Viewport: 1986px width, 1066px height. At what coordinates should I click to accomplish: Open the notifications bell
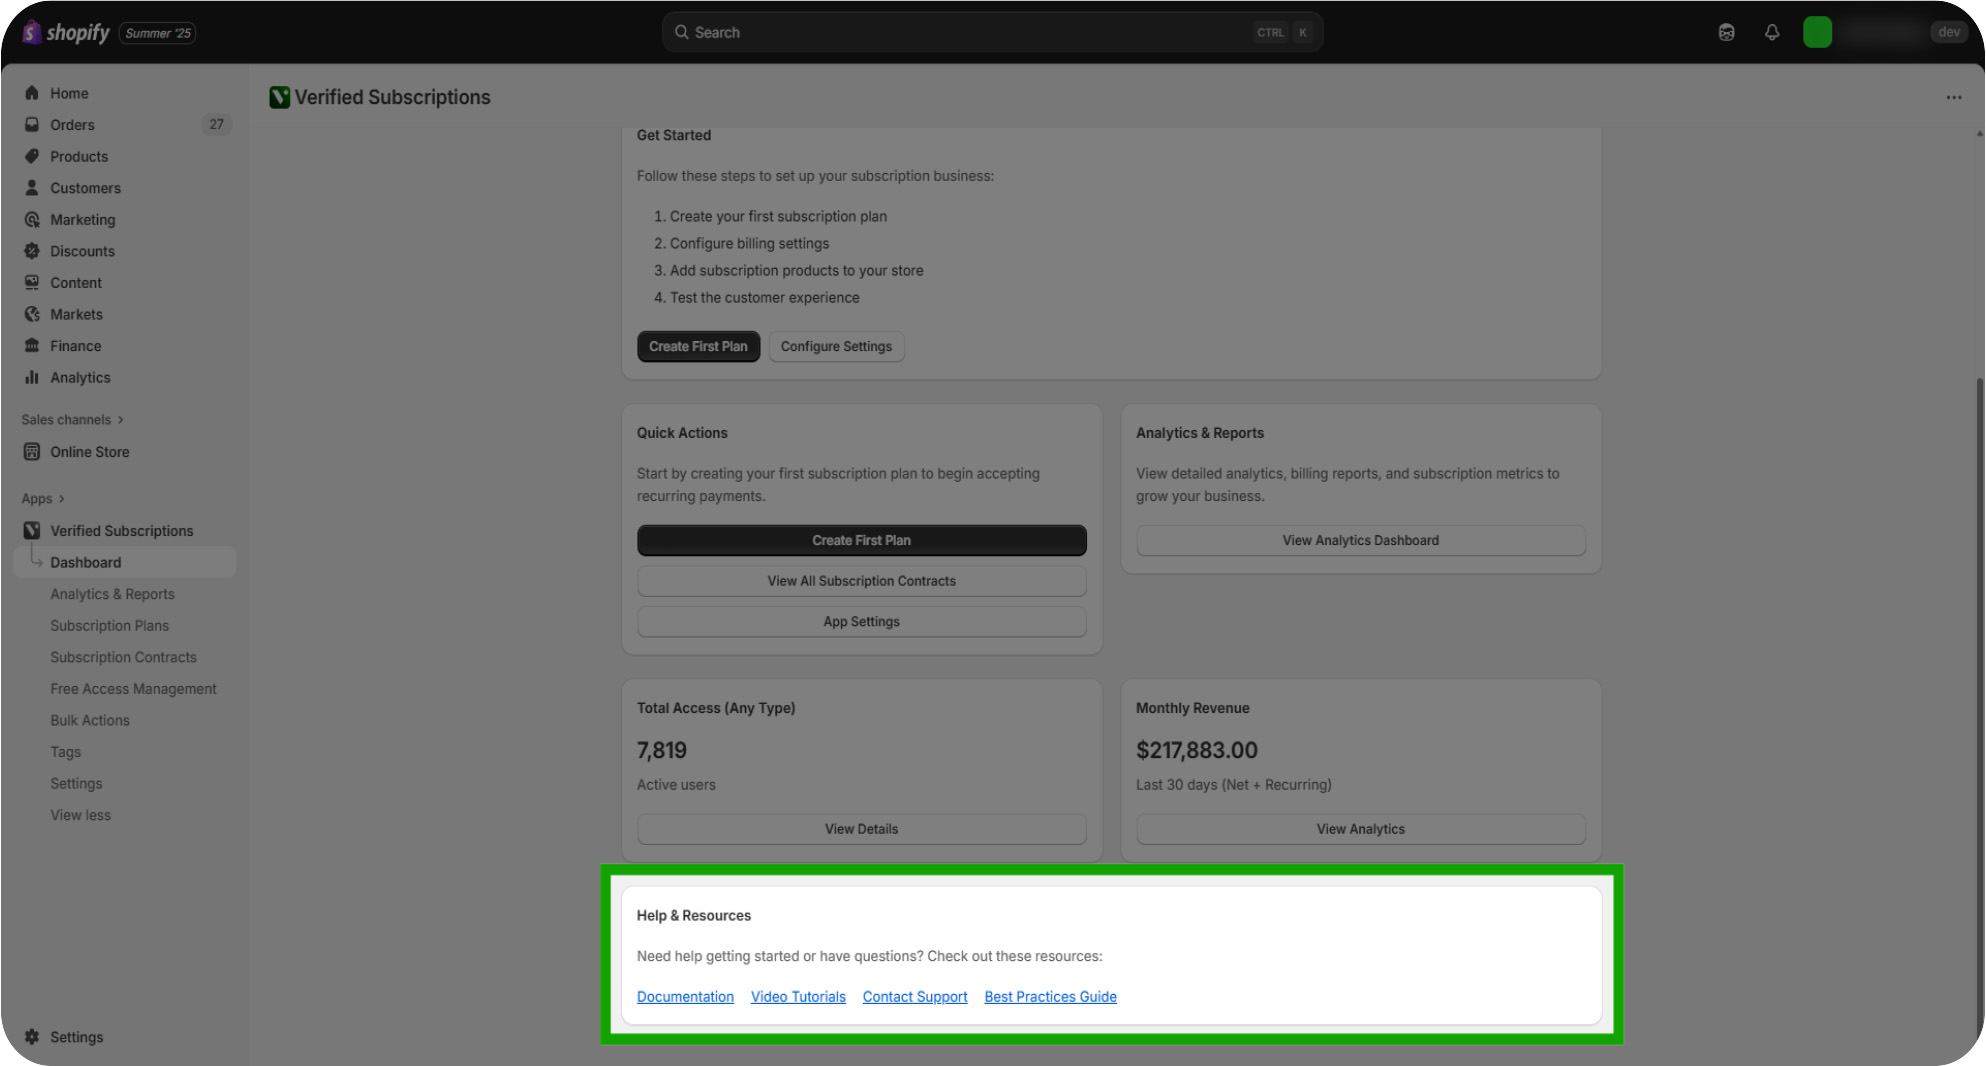(x=1772, y=32)
